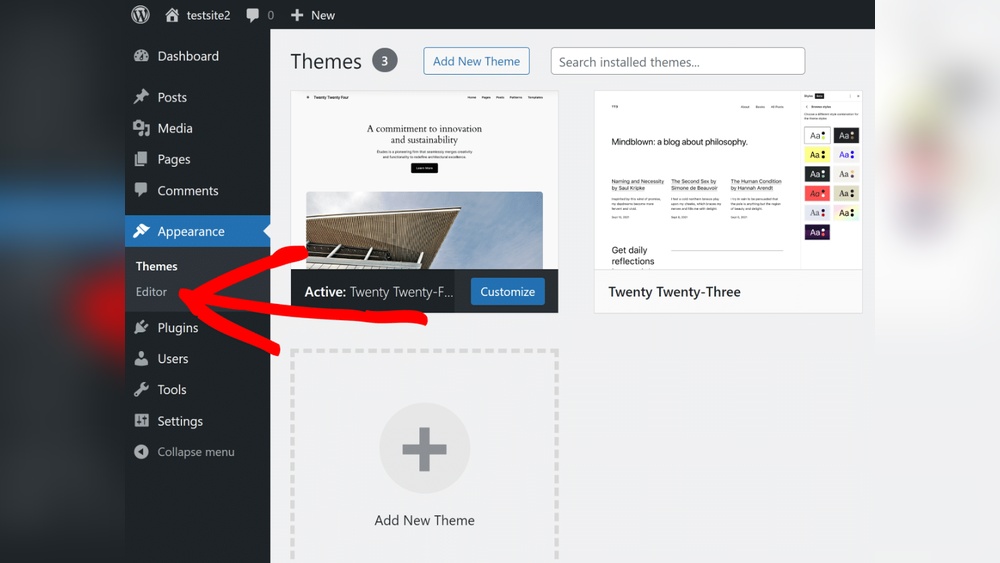Click Collapse menu text
This screenshot has height=563, width=1000.
click(x=196, y=451)
